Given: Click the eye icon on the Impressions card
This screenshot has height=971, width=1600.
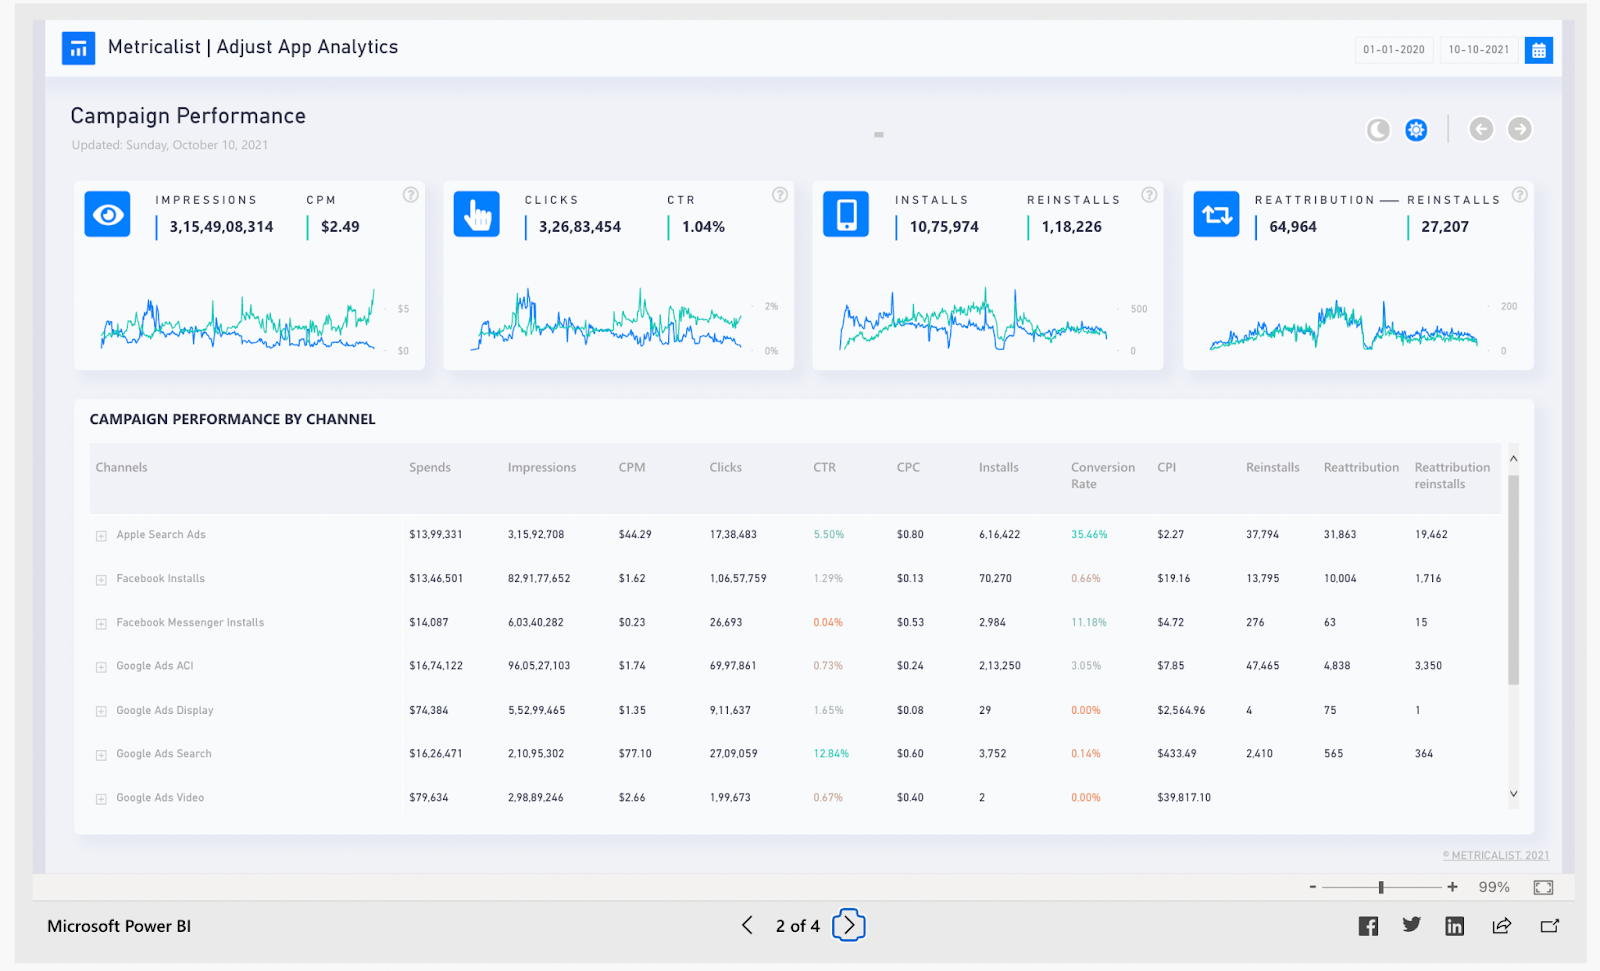Looking at the screenshot, I should (106, 213).
